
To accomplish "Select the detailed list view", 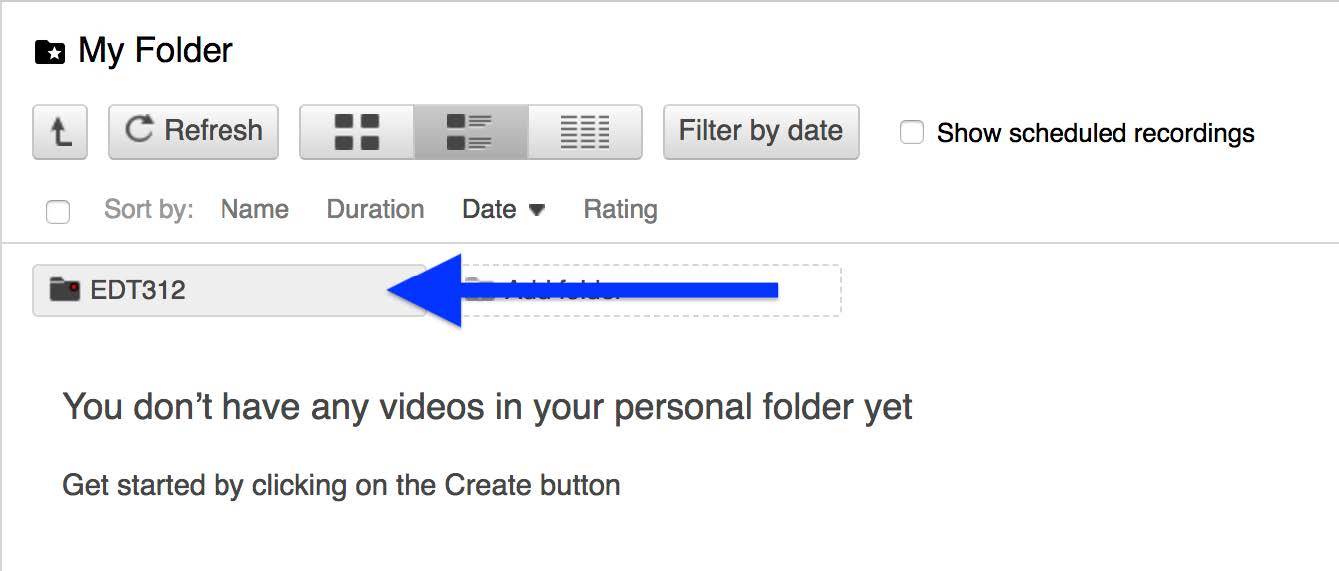I will [470, 132].
